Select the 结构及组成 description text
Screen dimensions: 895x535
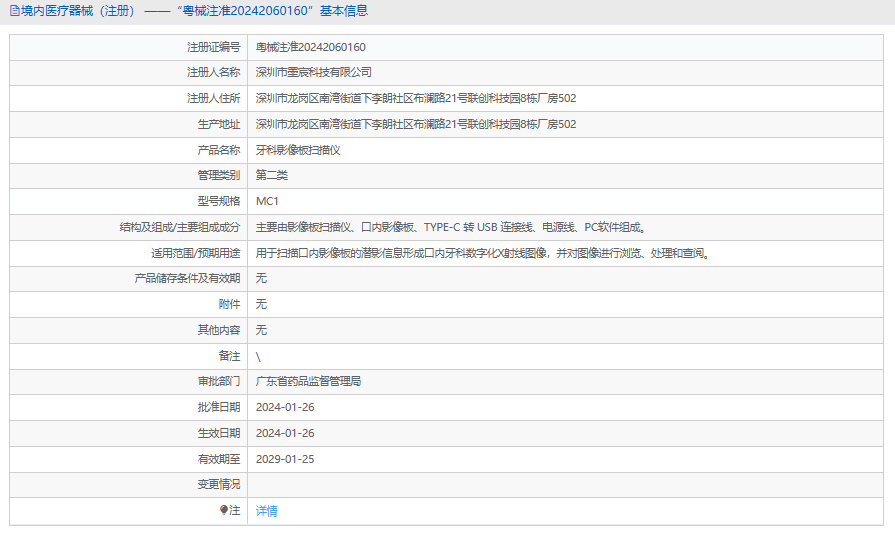451,227
